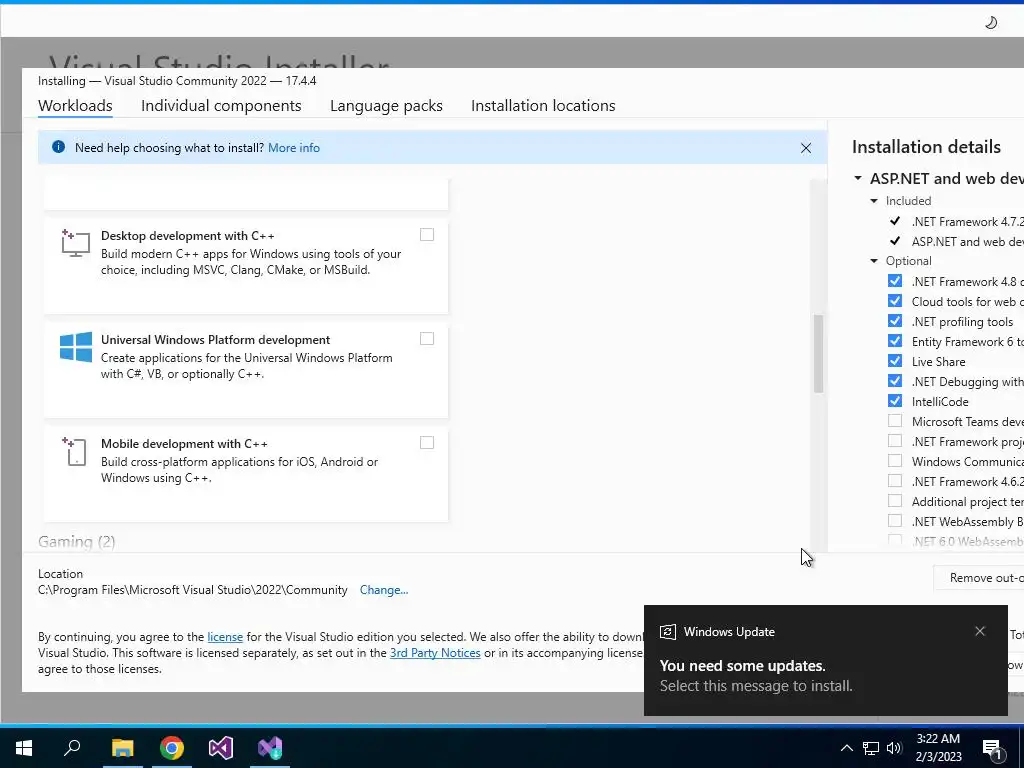The width and height of the screenshot is (1024, 768).
Task: Click the Universal Windows Platform development title
Action: pos(215,340)
